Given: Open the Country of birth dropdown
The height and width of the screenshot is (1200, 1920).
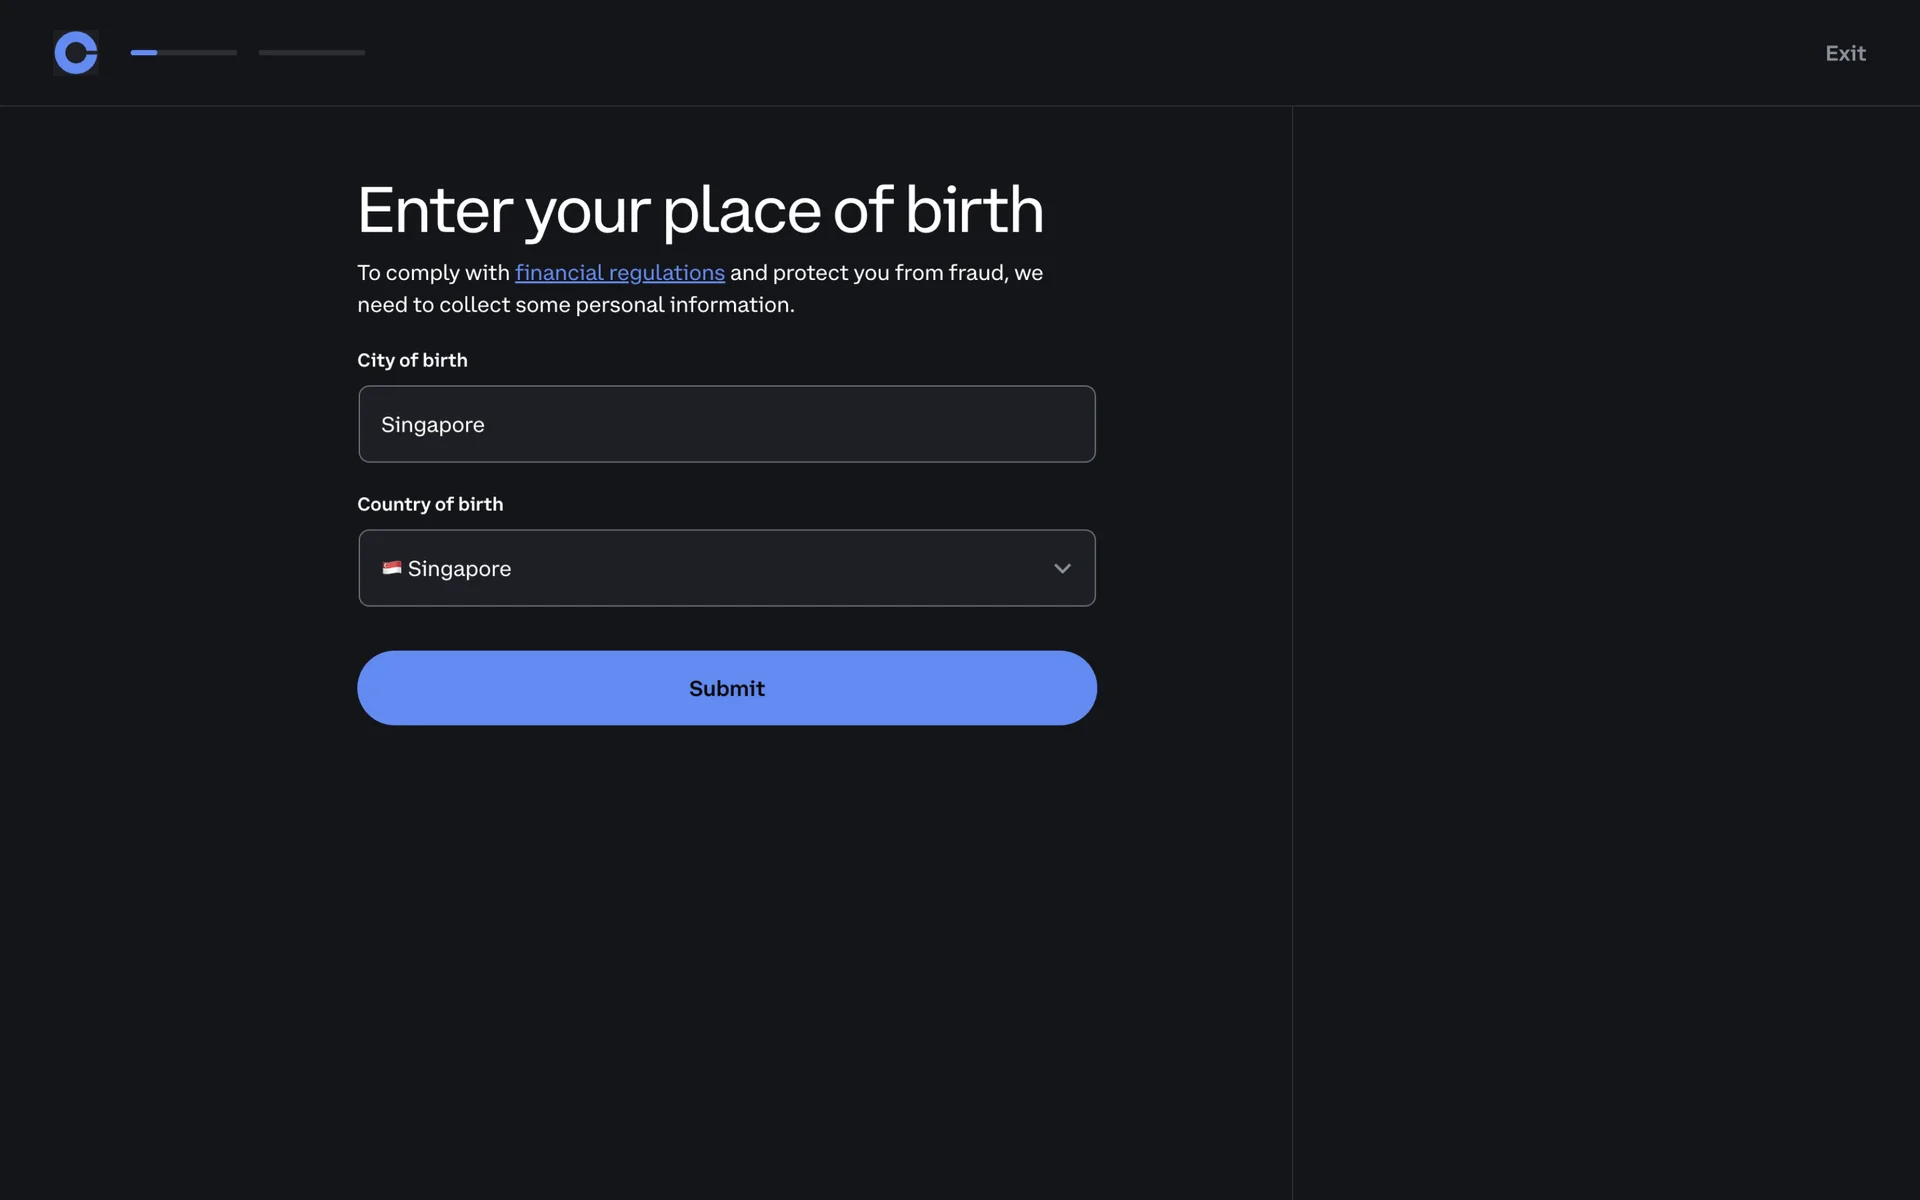Looking at the screenshot, I should pos(726,568).
